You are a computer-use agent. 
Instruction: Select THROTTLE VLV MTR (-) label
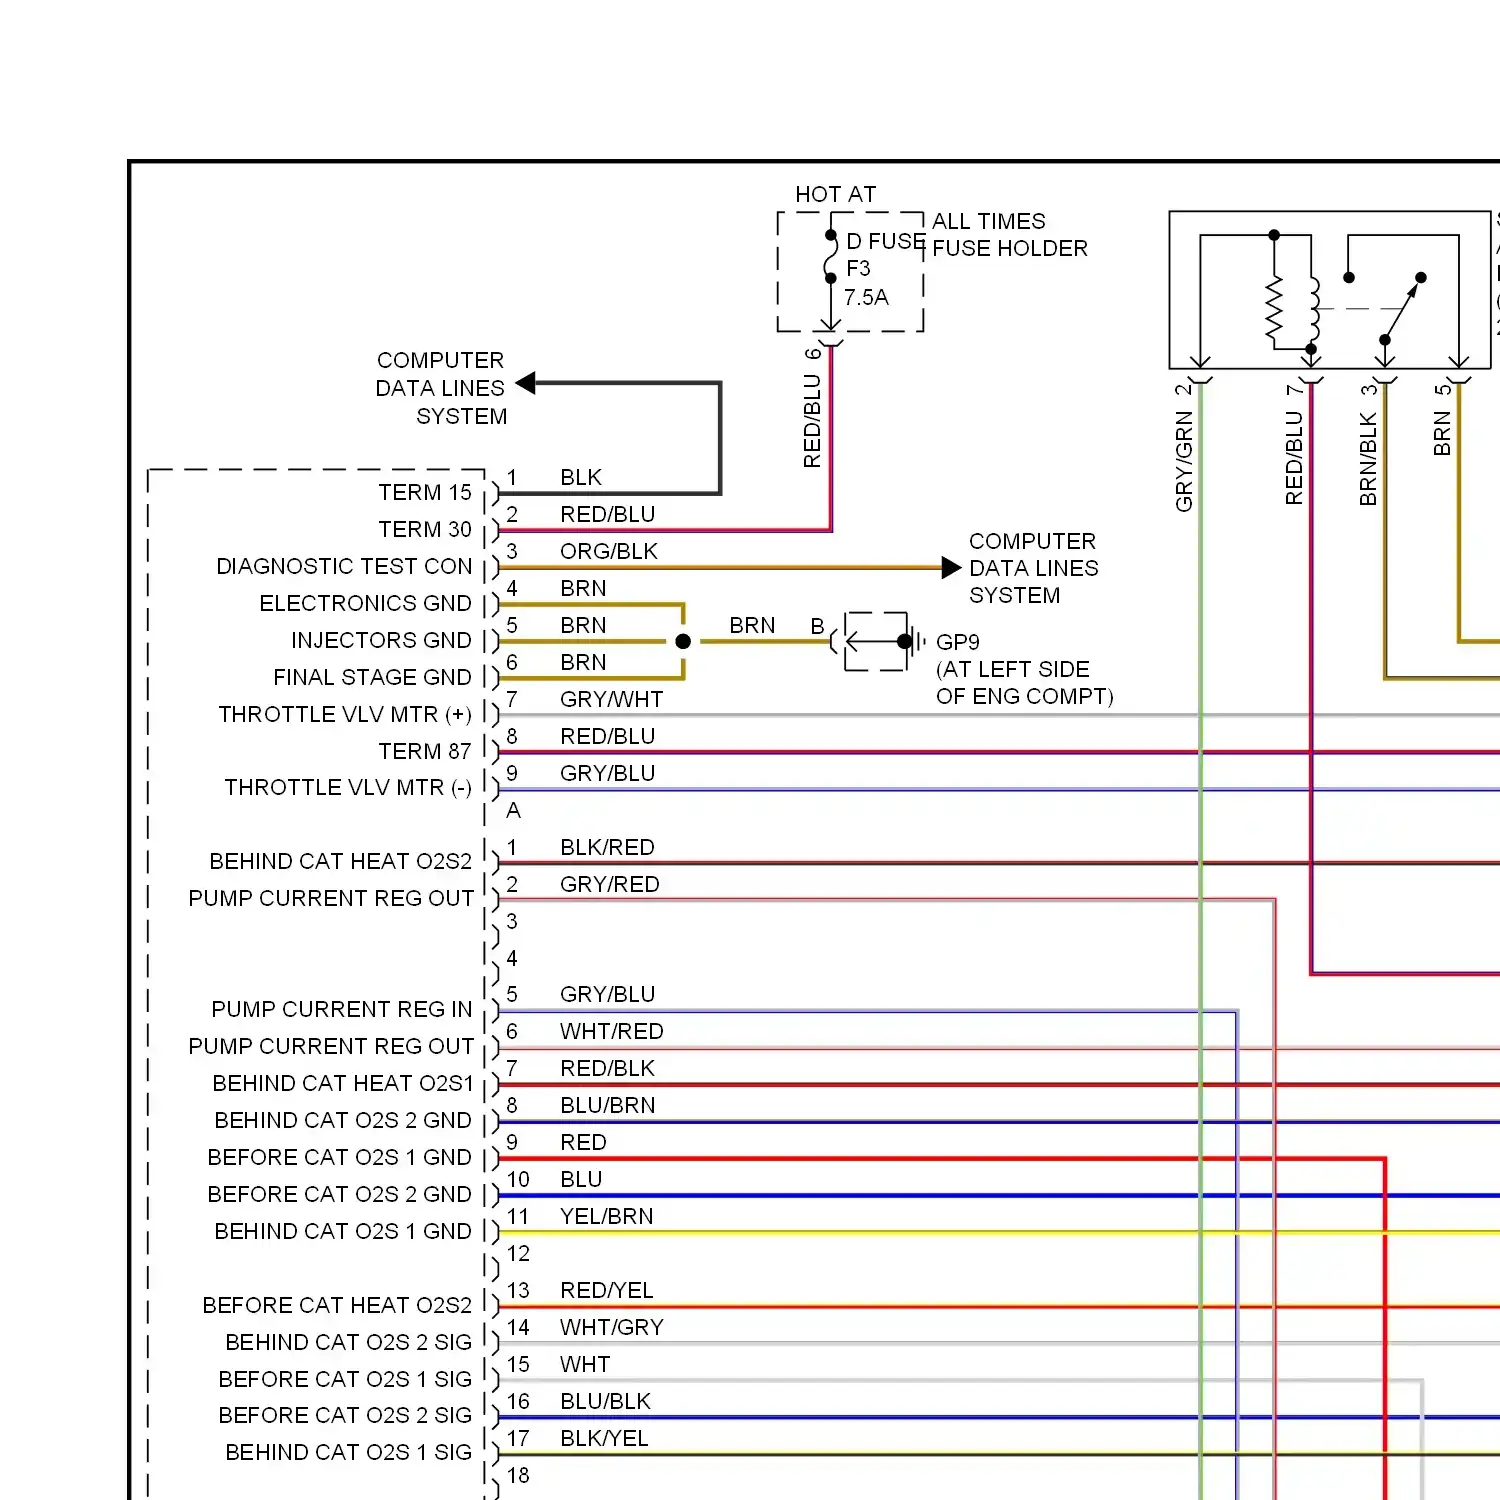[348, 788]
